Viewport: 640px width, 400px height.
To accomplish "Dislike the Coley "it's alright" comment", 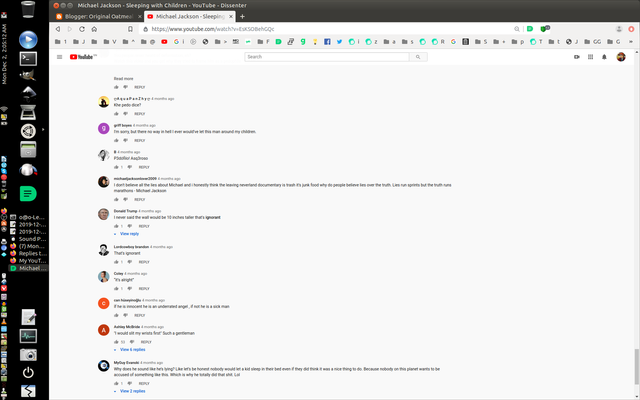I will pos(130,289).
